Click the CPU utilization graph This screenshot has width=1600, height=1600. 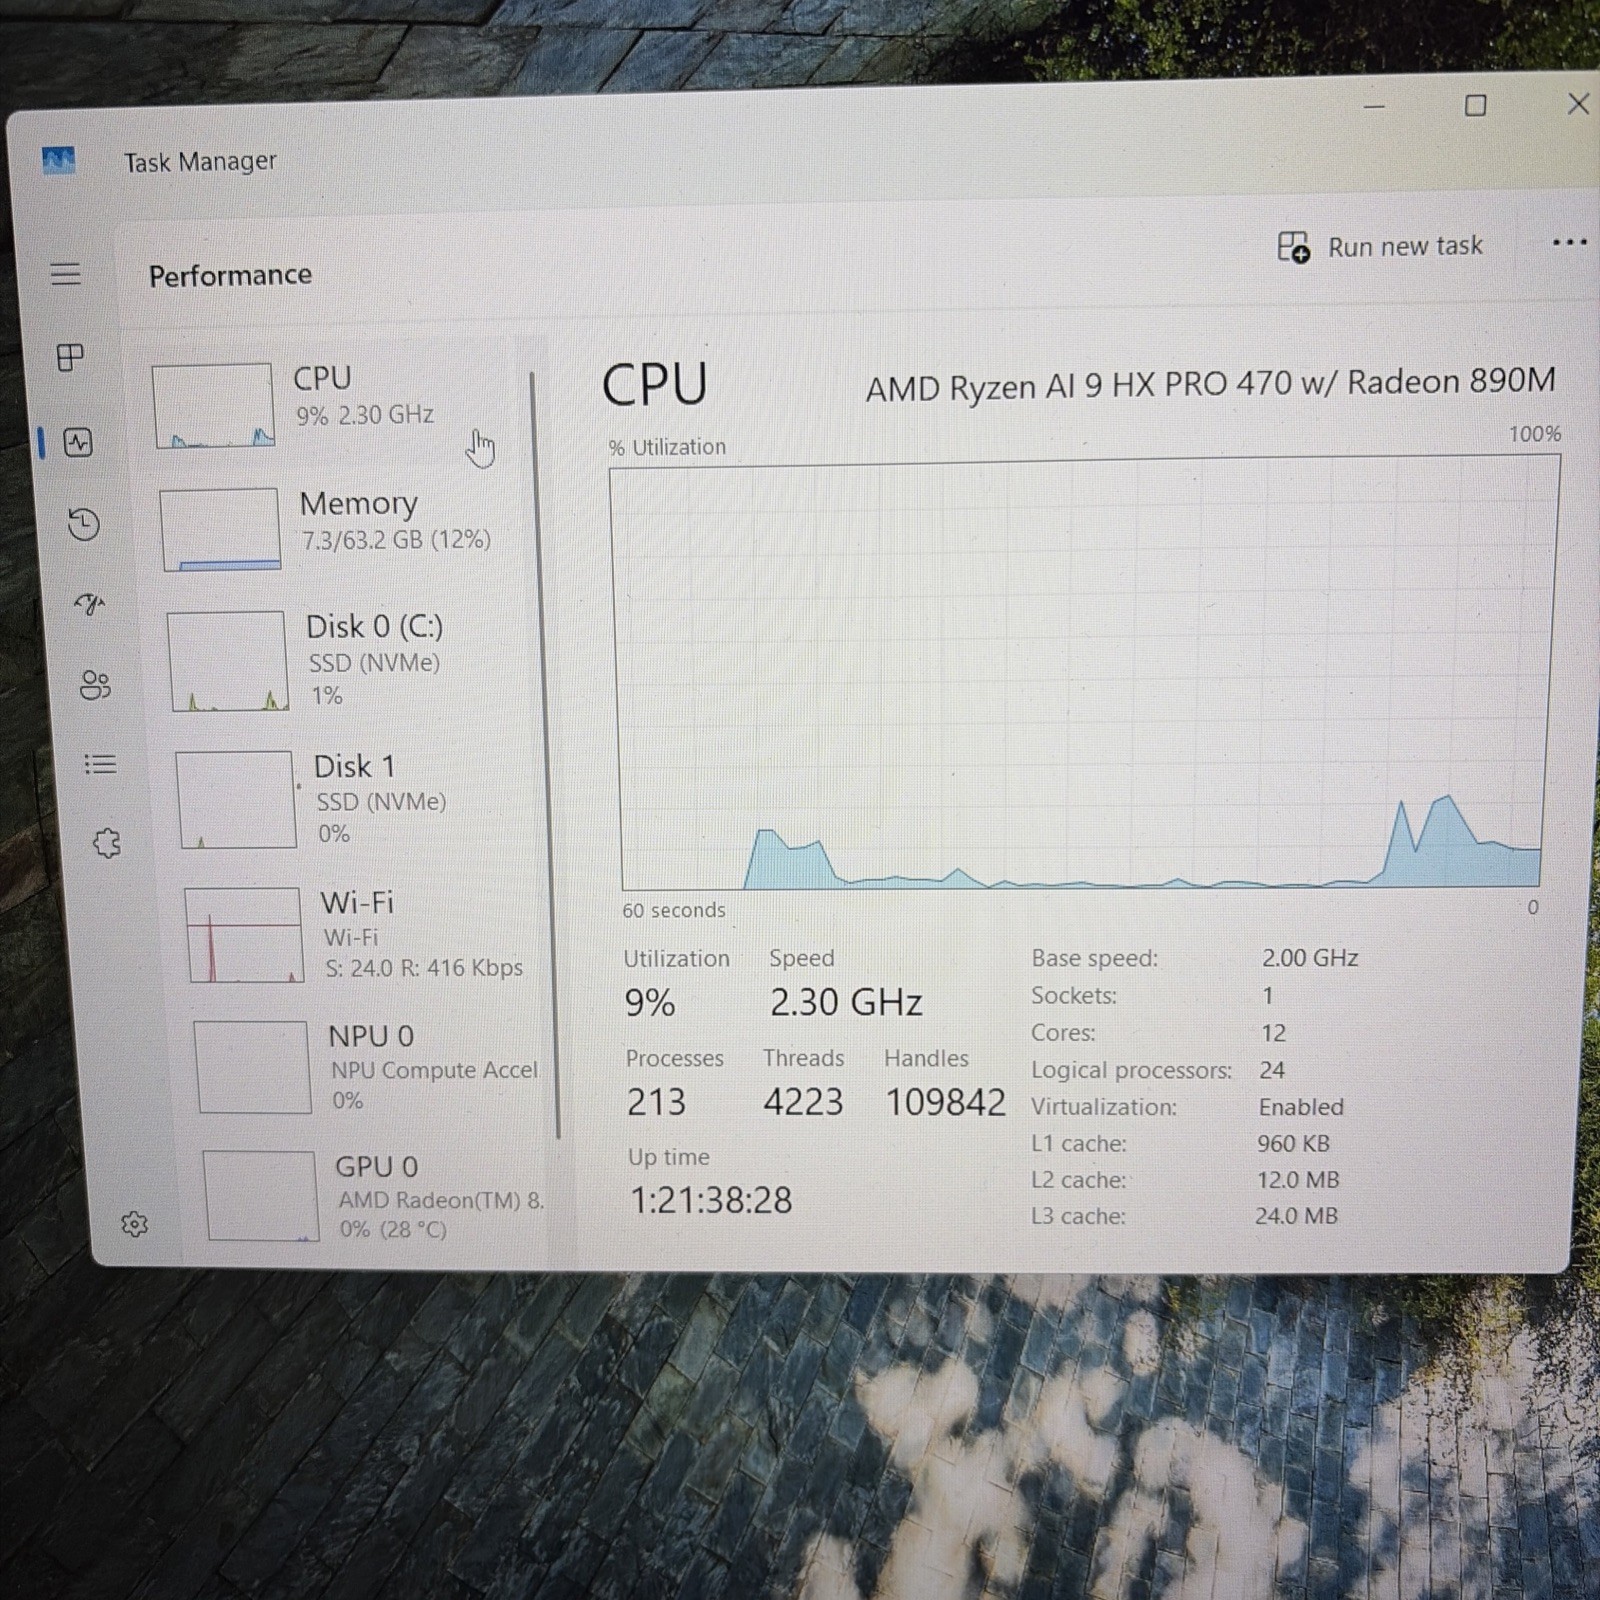coord(1085,673)
